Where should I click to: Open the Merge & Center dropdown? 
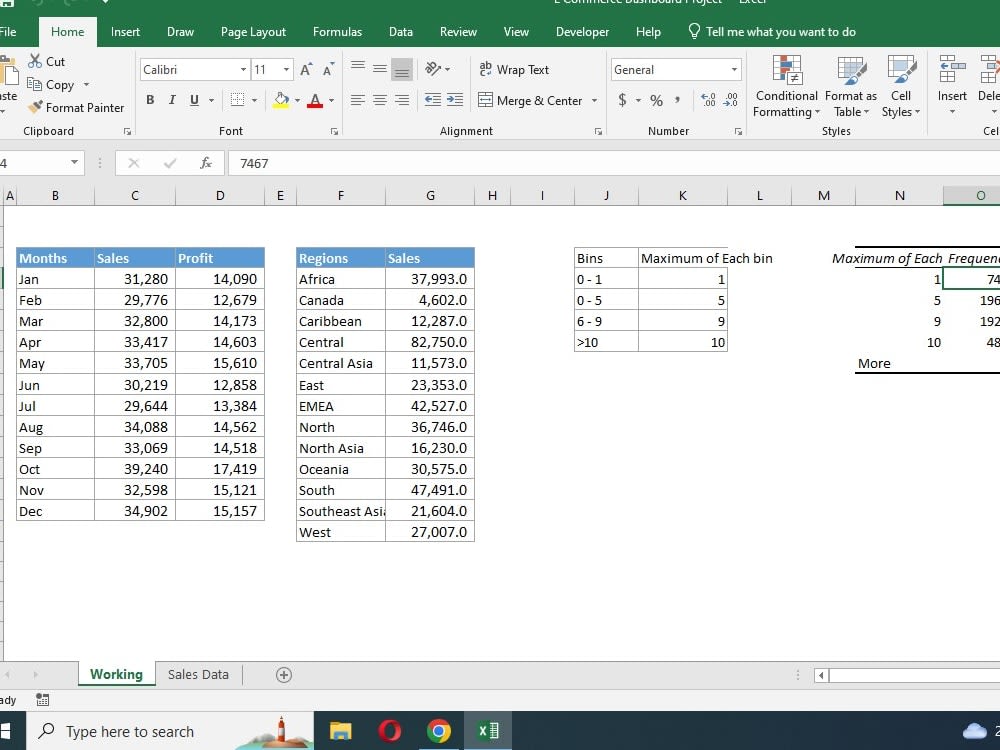point(595,100)
